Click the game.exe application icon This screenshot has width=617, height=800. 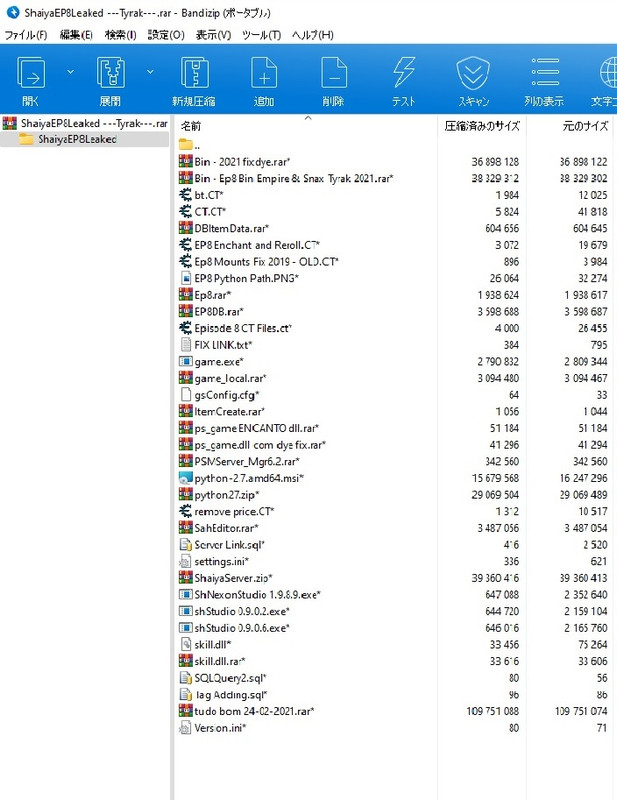coord(186,361)
